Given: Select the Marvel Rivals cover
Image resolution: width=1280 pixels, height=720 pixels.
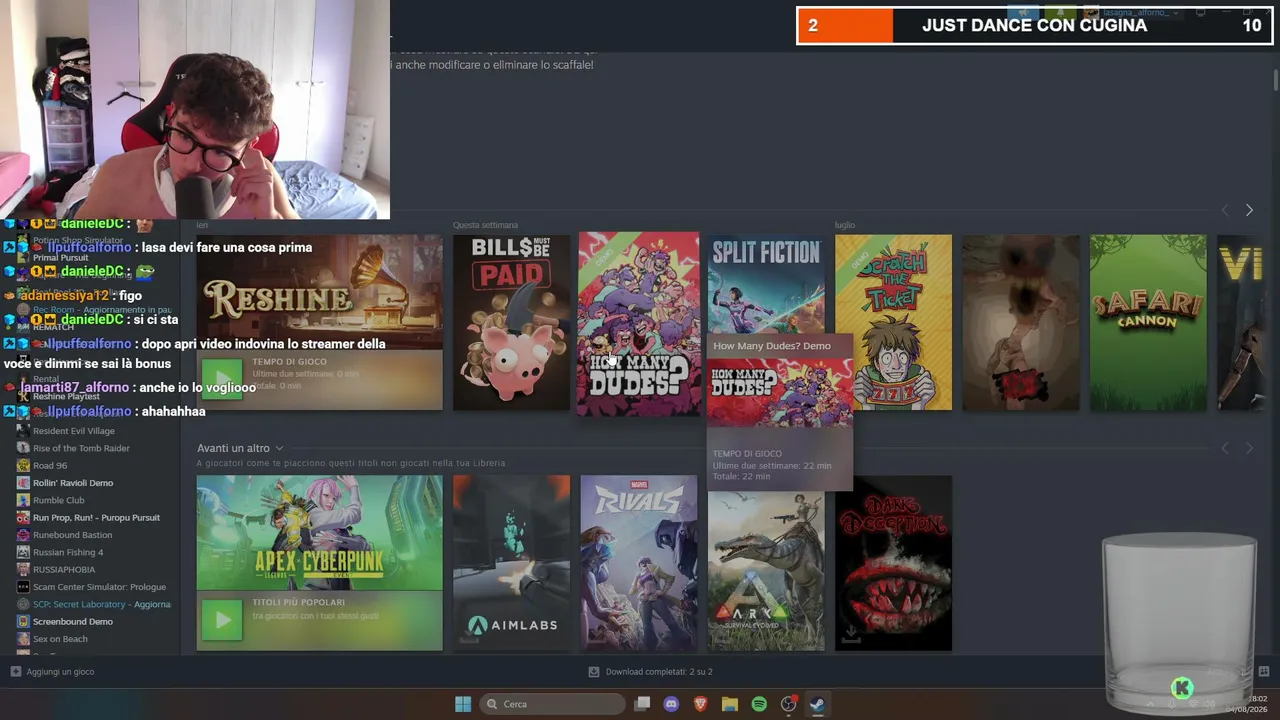Looking at the screenshot, I should pyautogui.click(x=639, y=563).
